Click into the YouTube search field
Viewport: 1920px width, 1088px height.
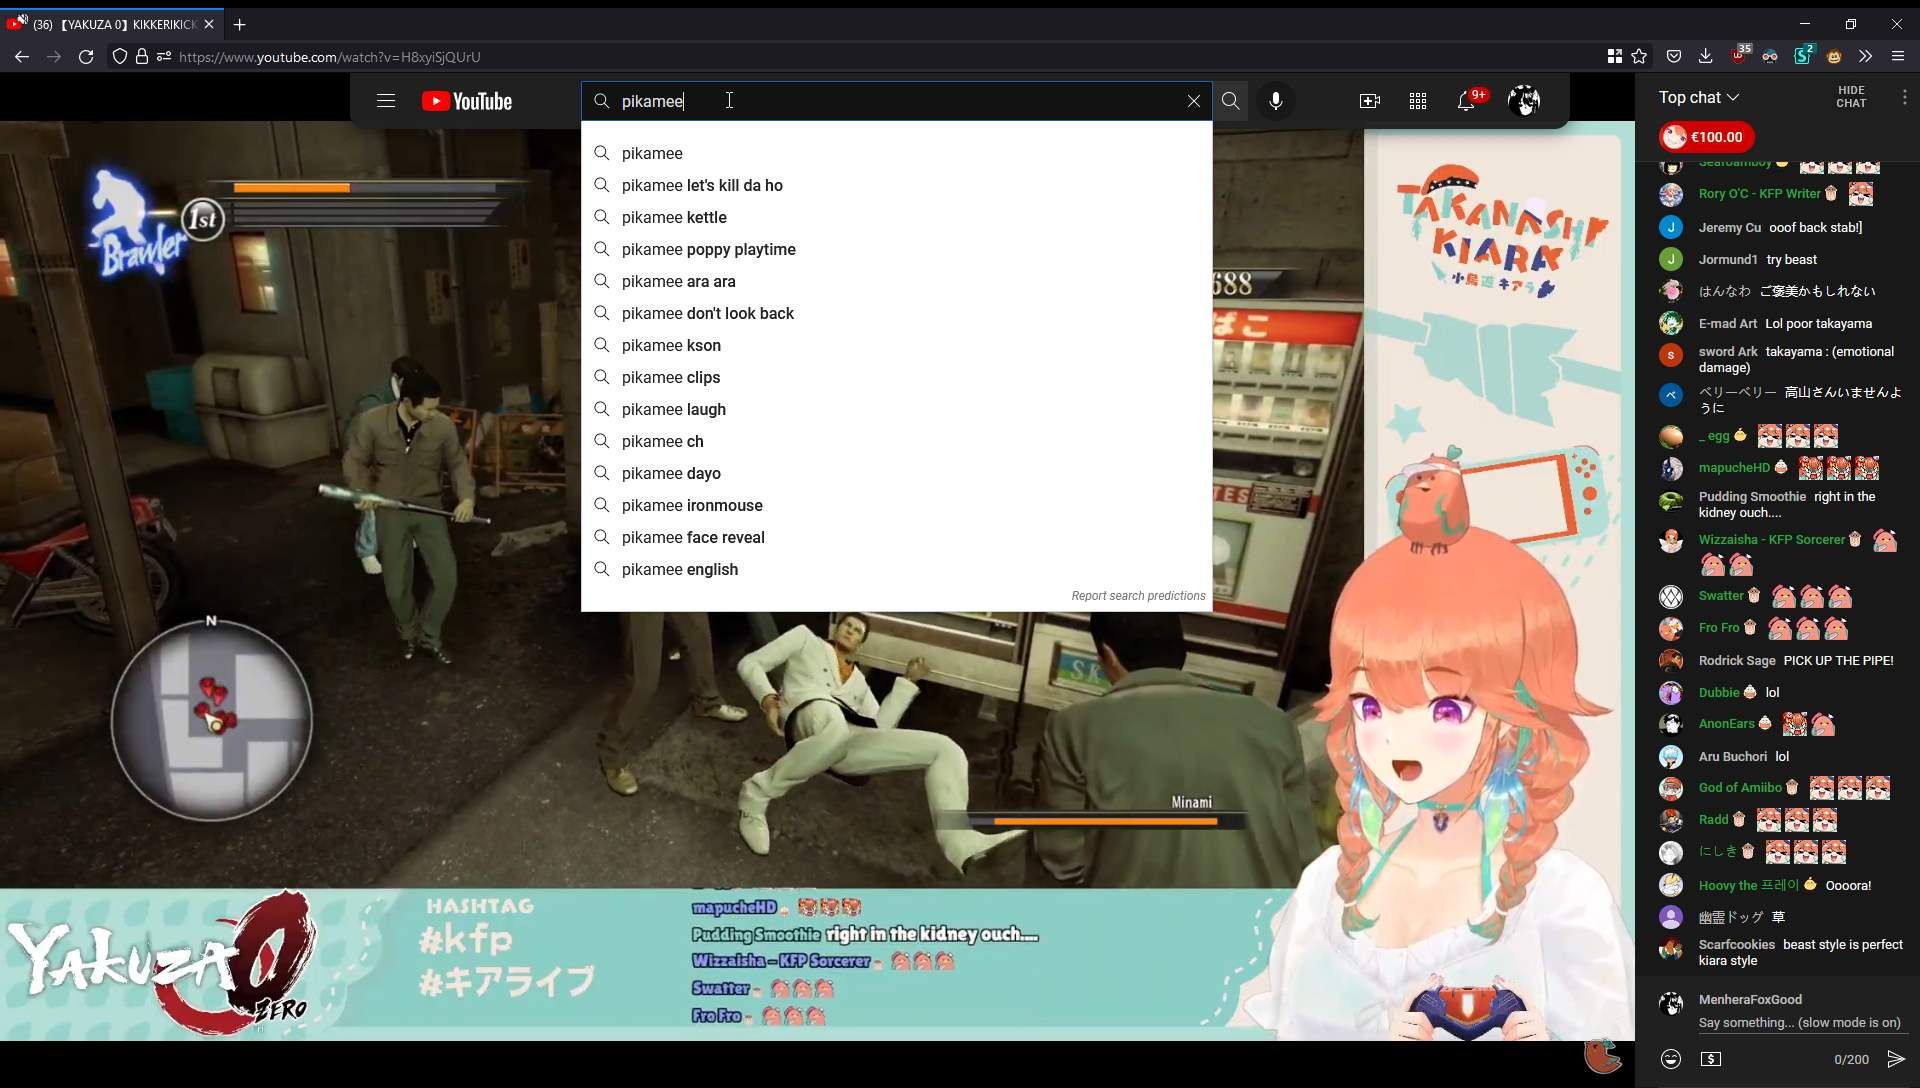(895, 101)
